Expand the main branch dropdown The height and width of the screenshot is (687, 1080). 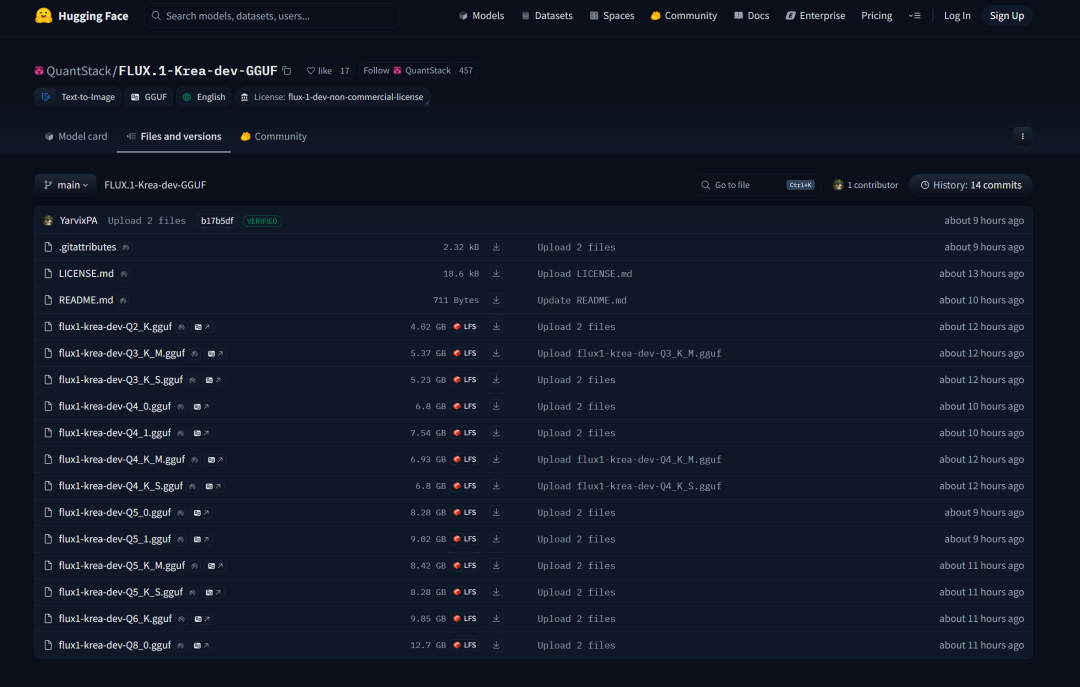pos(65,185)
